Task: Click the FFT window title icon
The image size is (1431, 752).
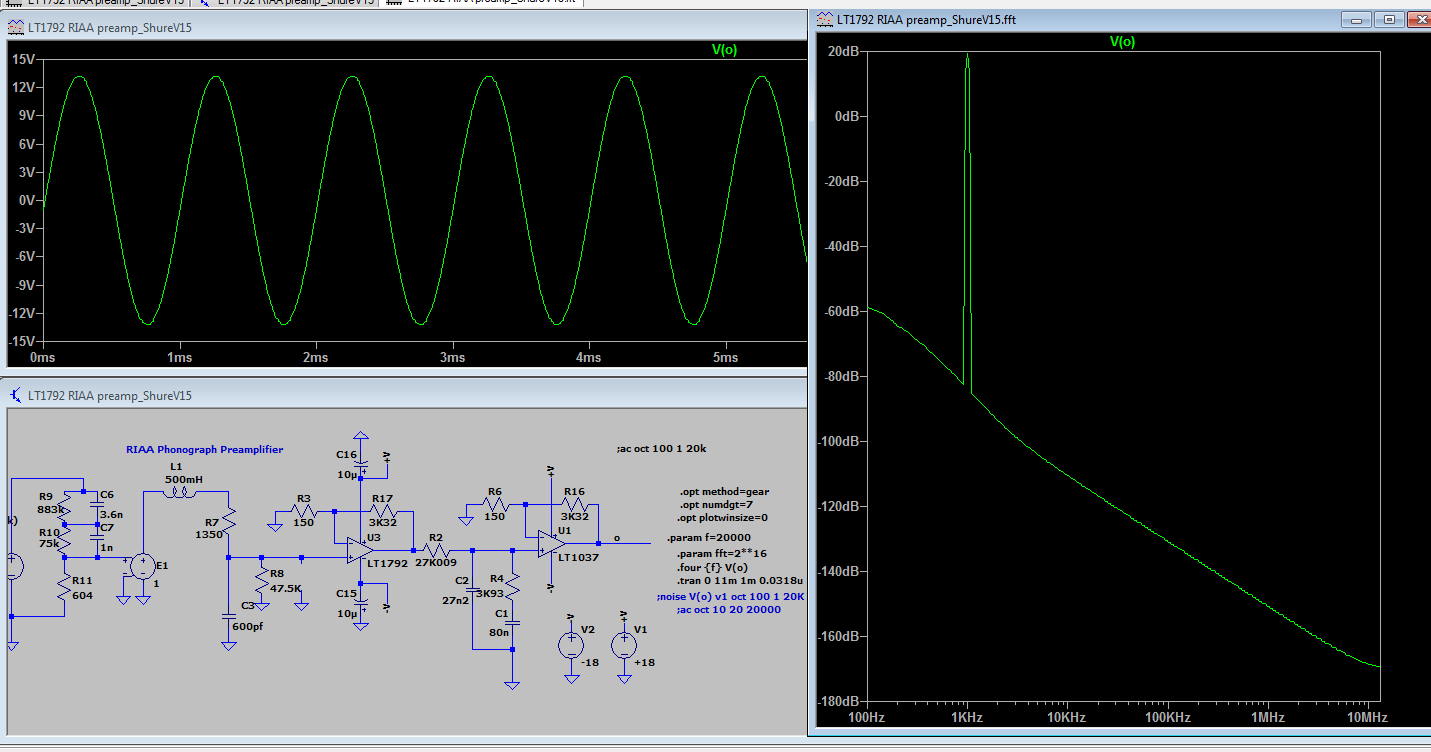Action: 825,18
